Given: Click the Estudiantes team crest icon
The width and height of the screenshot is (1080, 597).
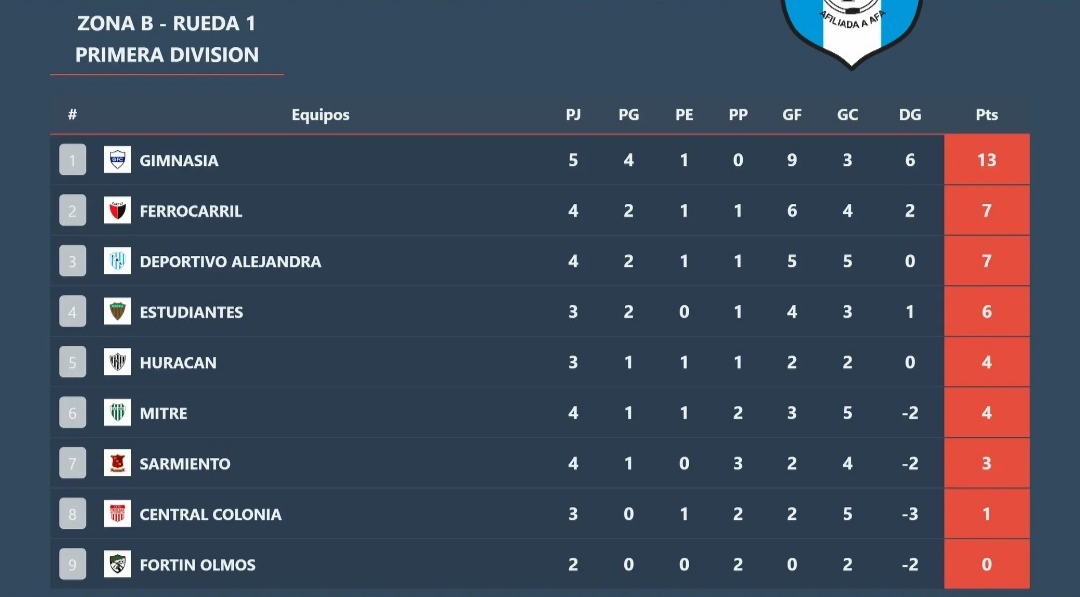Looking at the screenshot, I should 117,312.
